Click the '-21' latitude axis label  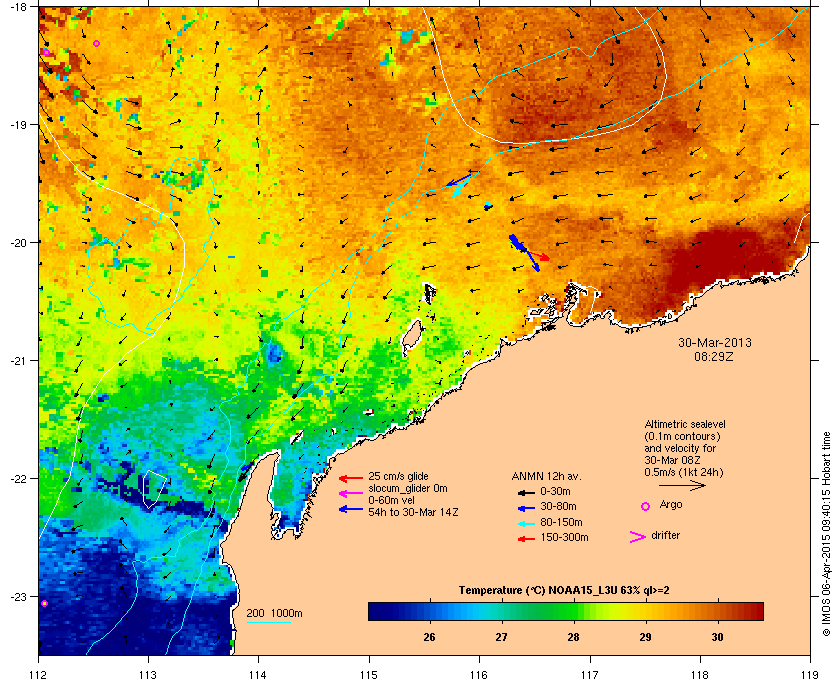coord(18,361)
